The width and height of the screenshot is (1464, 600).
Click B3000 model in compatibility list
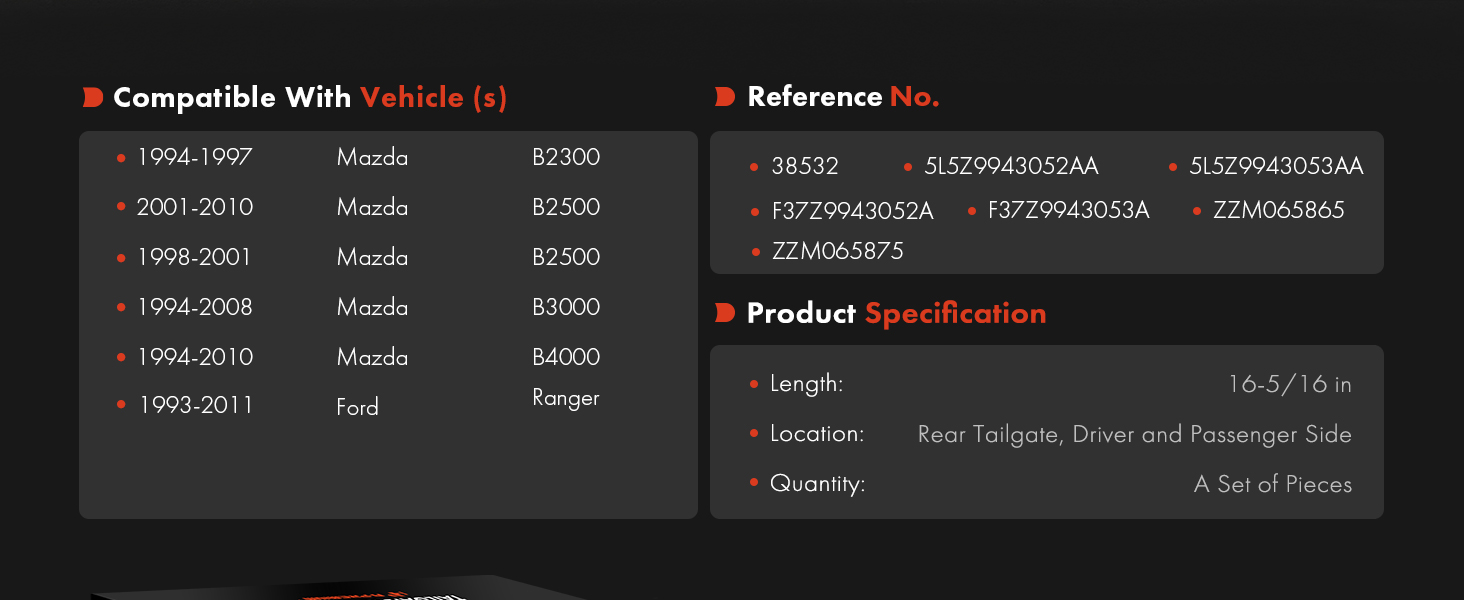(566, 307)
